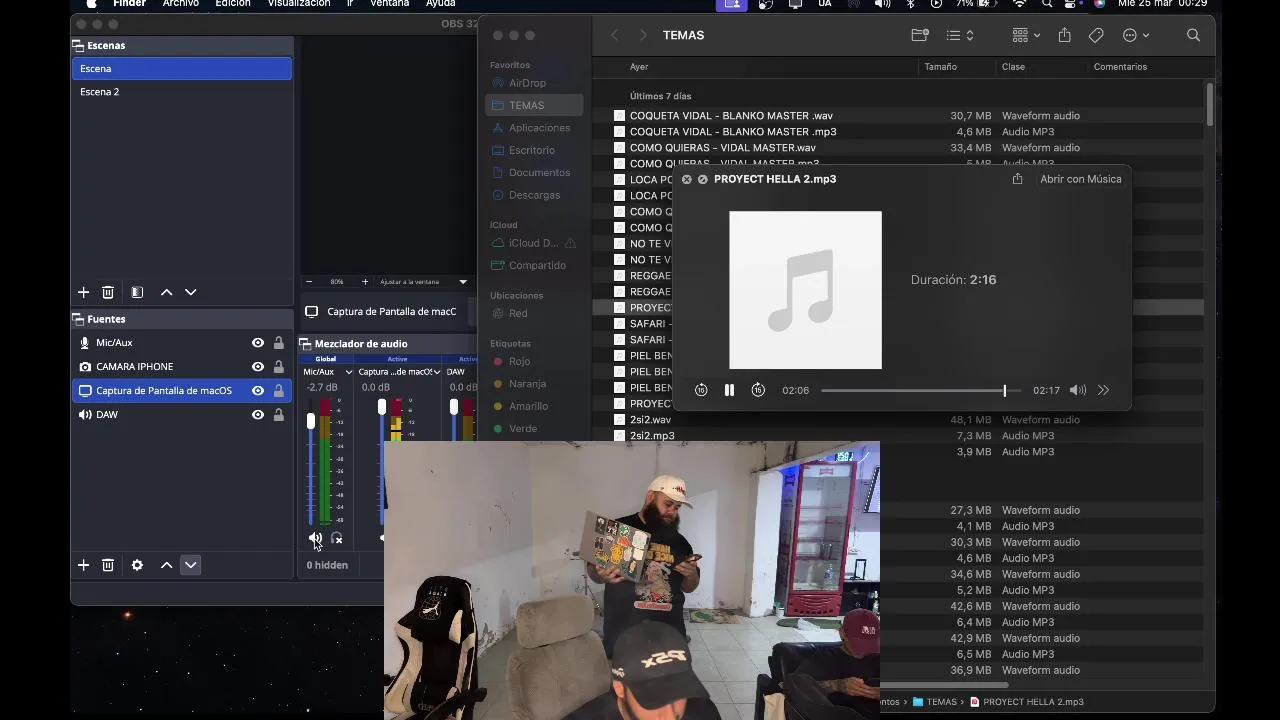Adjust the Captura de macOS volume fader
Image resolution: width=1280 pixels, height=720 pixels.
click(x=382, y=407)
